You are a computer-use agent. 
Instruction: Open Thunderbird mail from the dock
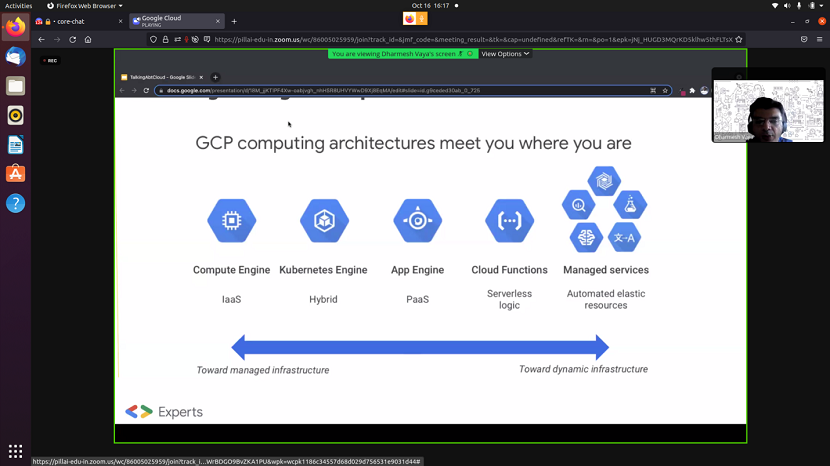[x=15, y=57]
